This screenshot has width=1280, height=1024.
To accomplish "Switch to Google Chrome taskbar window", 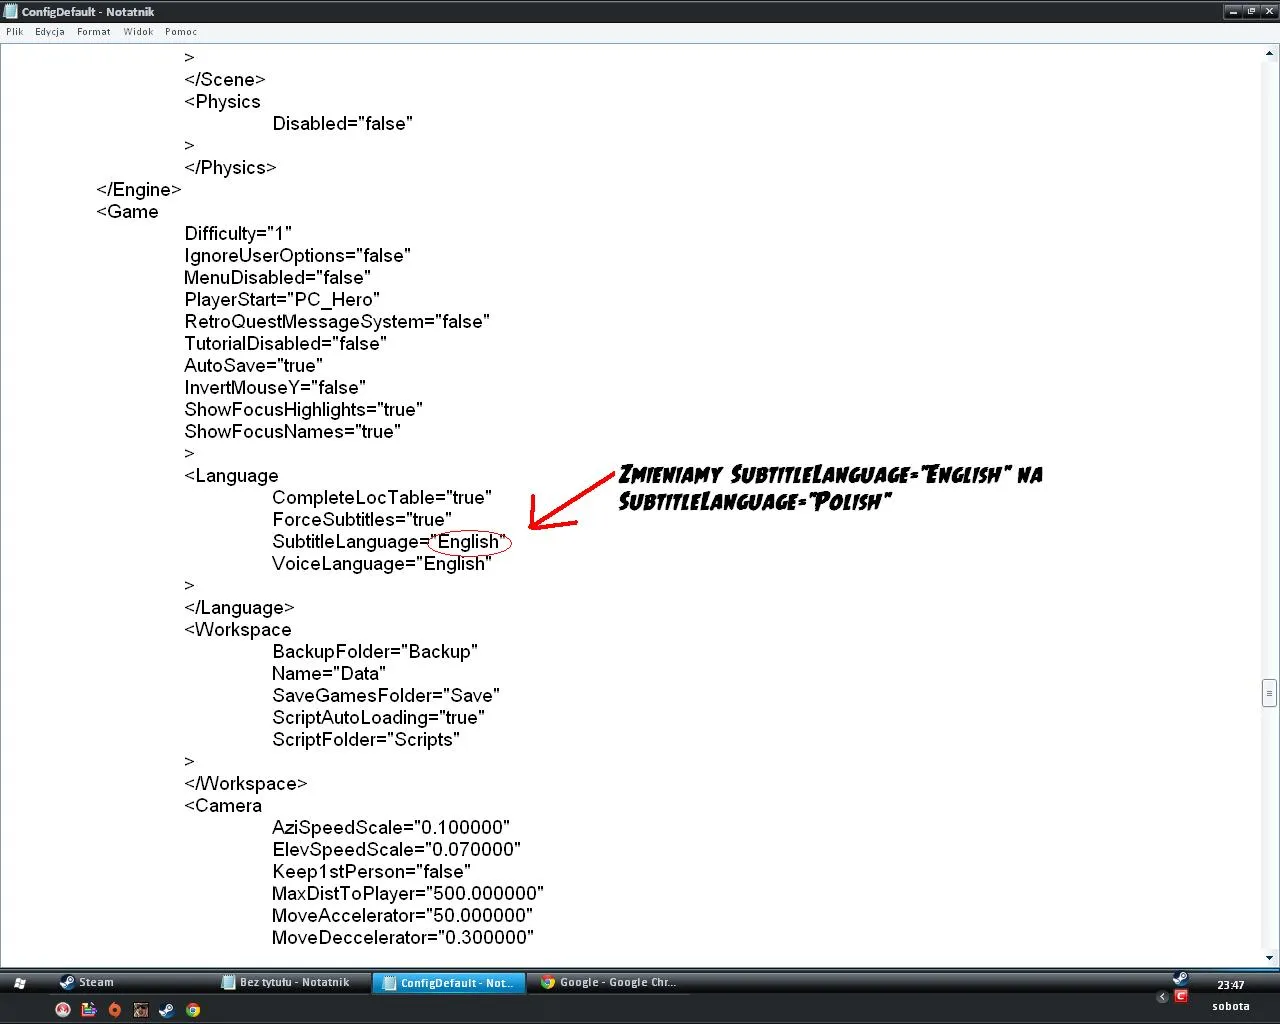I will (612, 983).
